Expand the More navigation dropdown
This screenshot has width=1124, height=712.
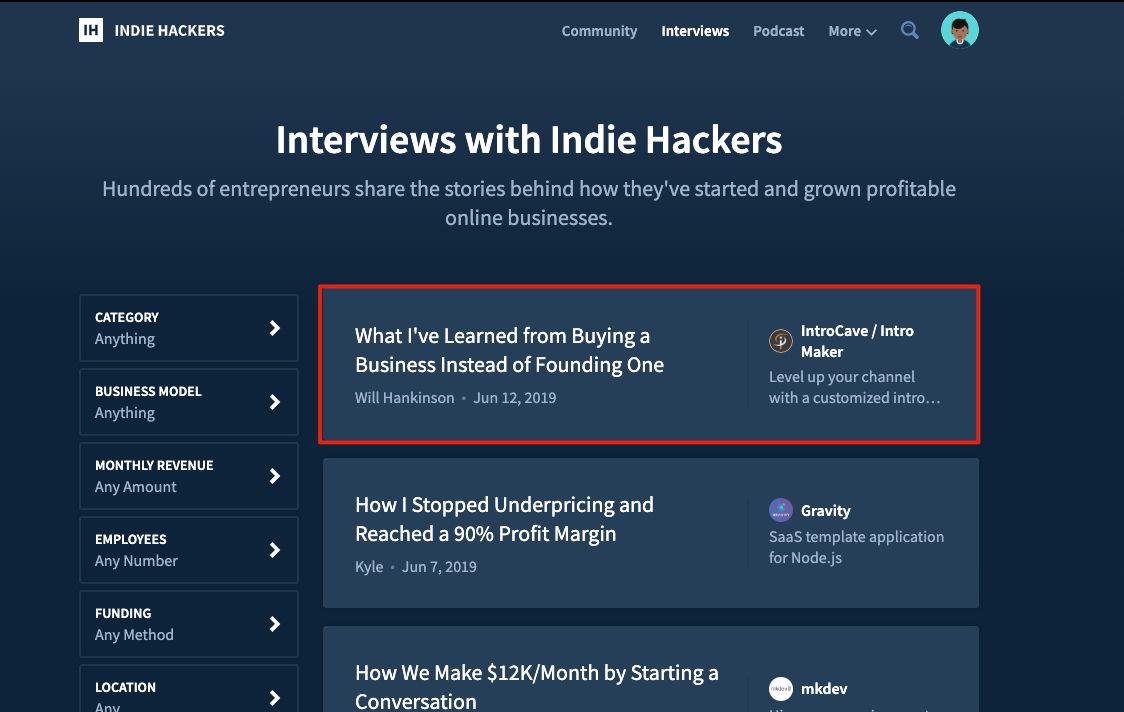pyautogui.click(x=851, y=31)
